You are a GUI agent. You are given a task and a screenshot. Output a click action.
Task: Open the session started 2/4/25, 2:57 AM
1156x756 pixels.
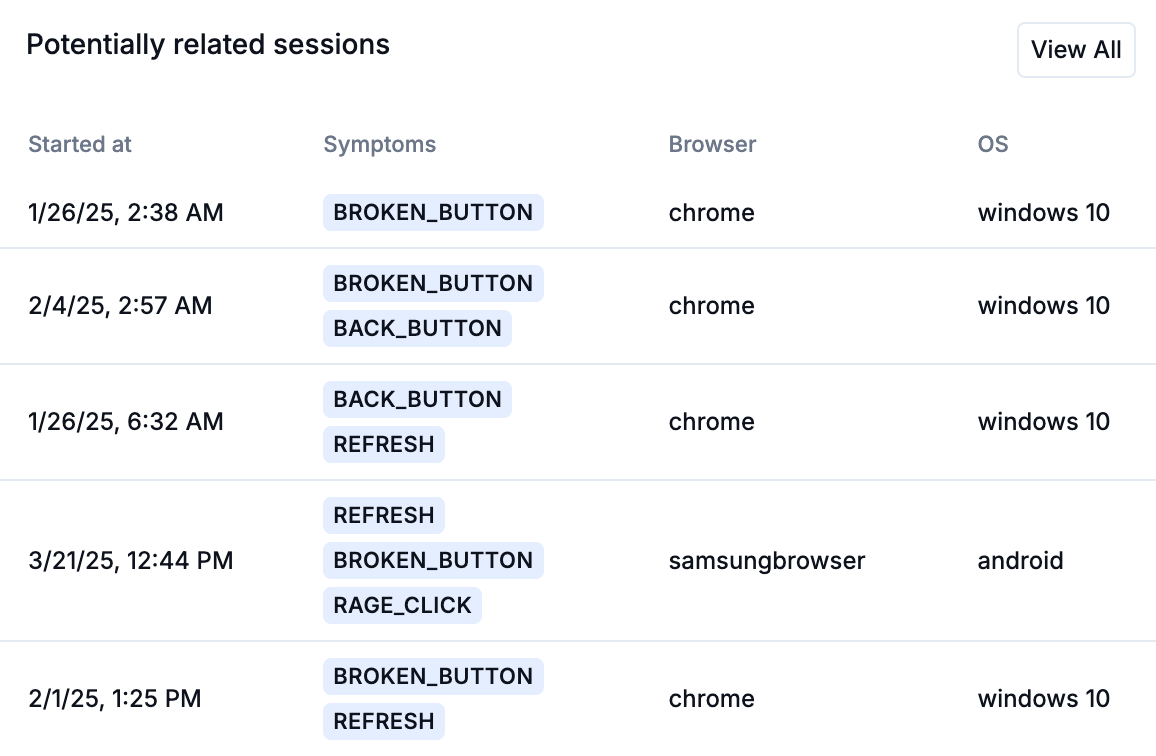[120, 305]
